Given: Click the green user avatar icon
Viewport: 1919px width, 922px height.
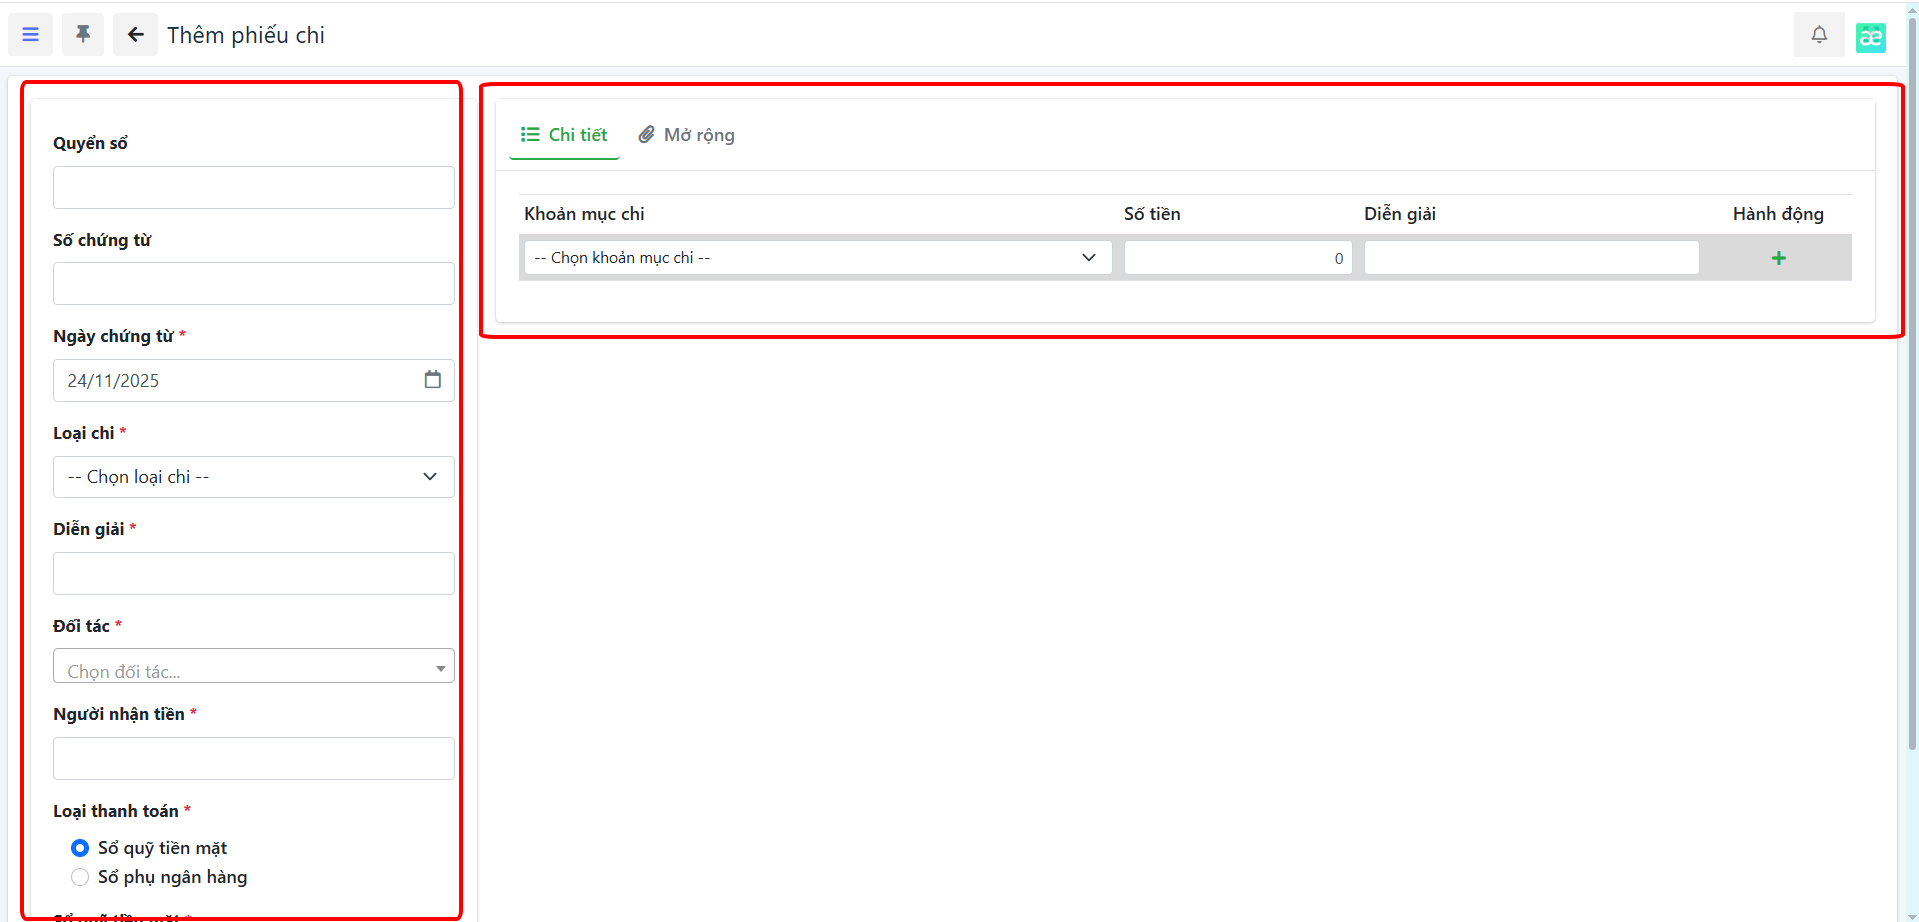Looking at the screenshot, I should click(1870, 37).
